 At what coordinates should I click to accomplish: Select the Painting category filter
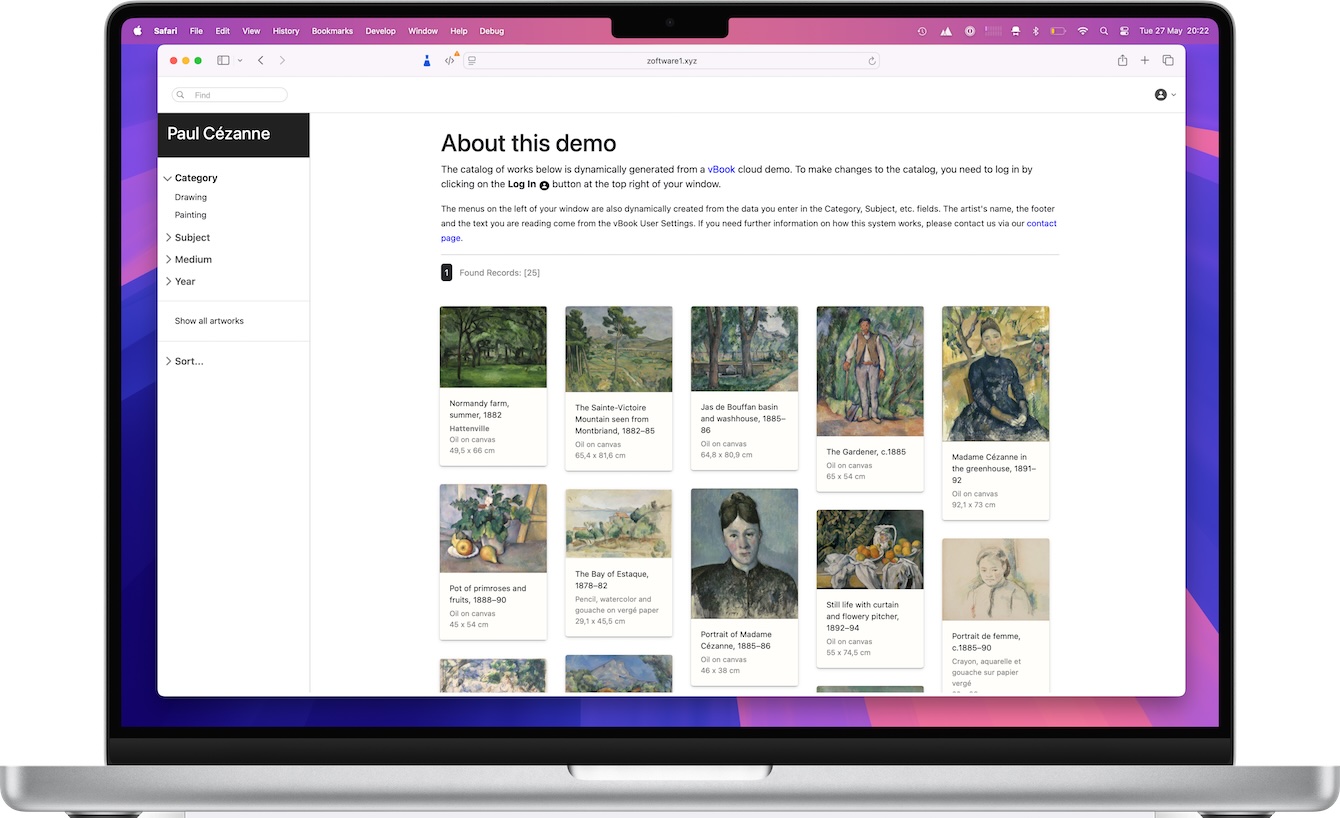click(x=190, y=214)
